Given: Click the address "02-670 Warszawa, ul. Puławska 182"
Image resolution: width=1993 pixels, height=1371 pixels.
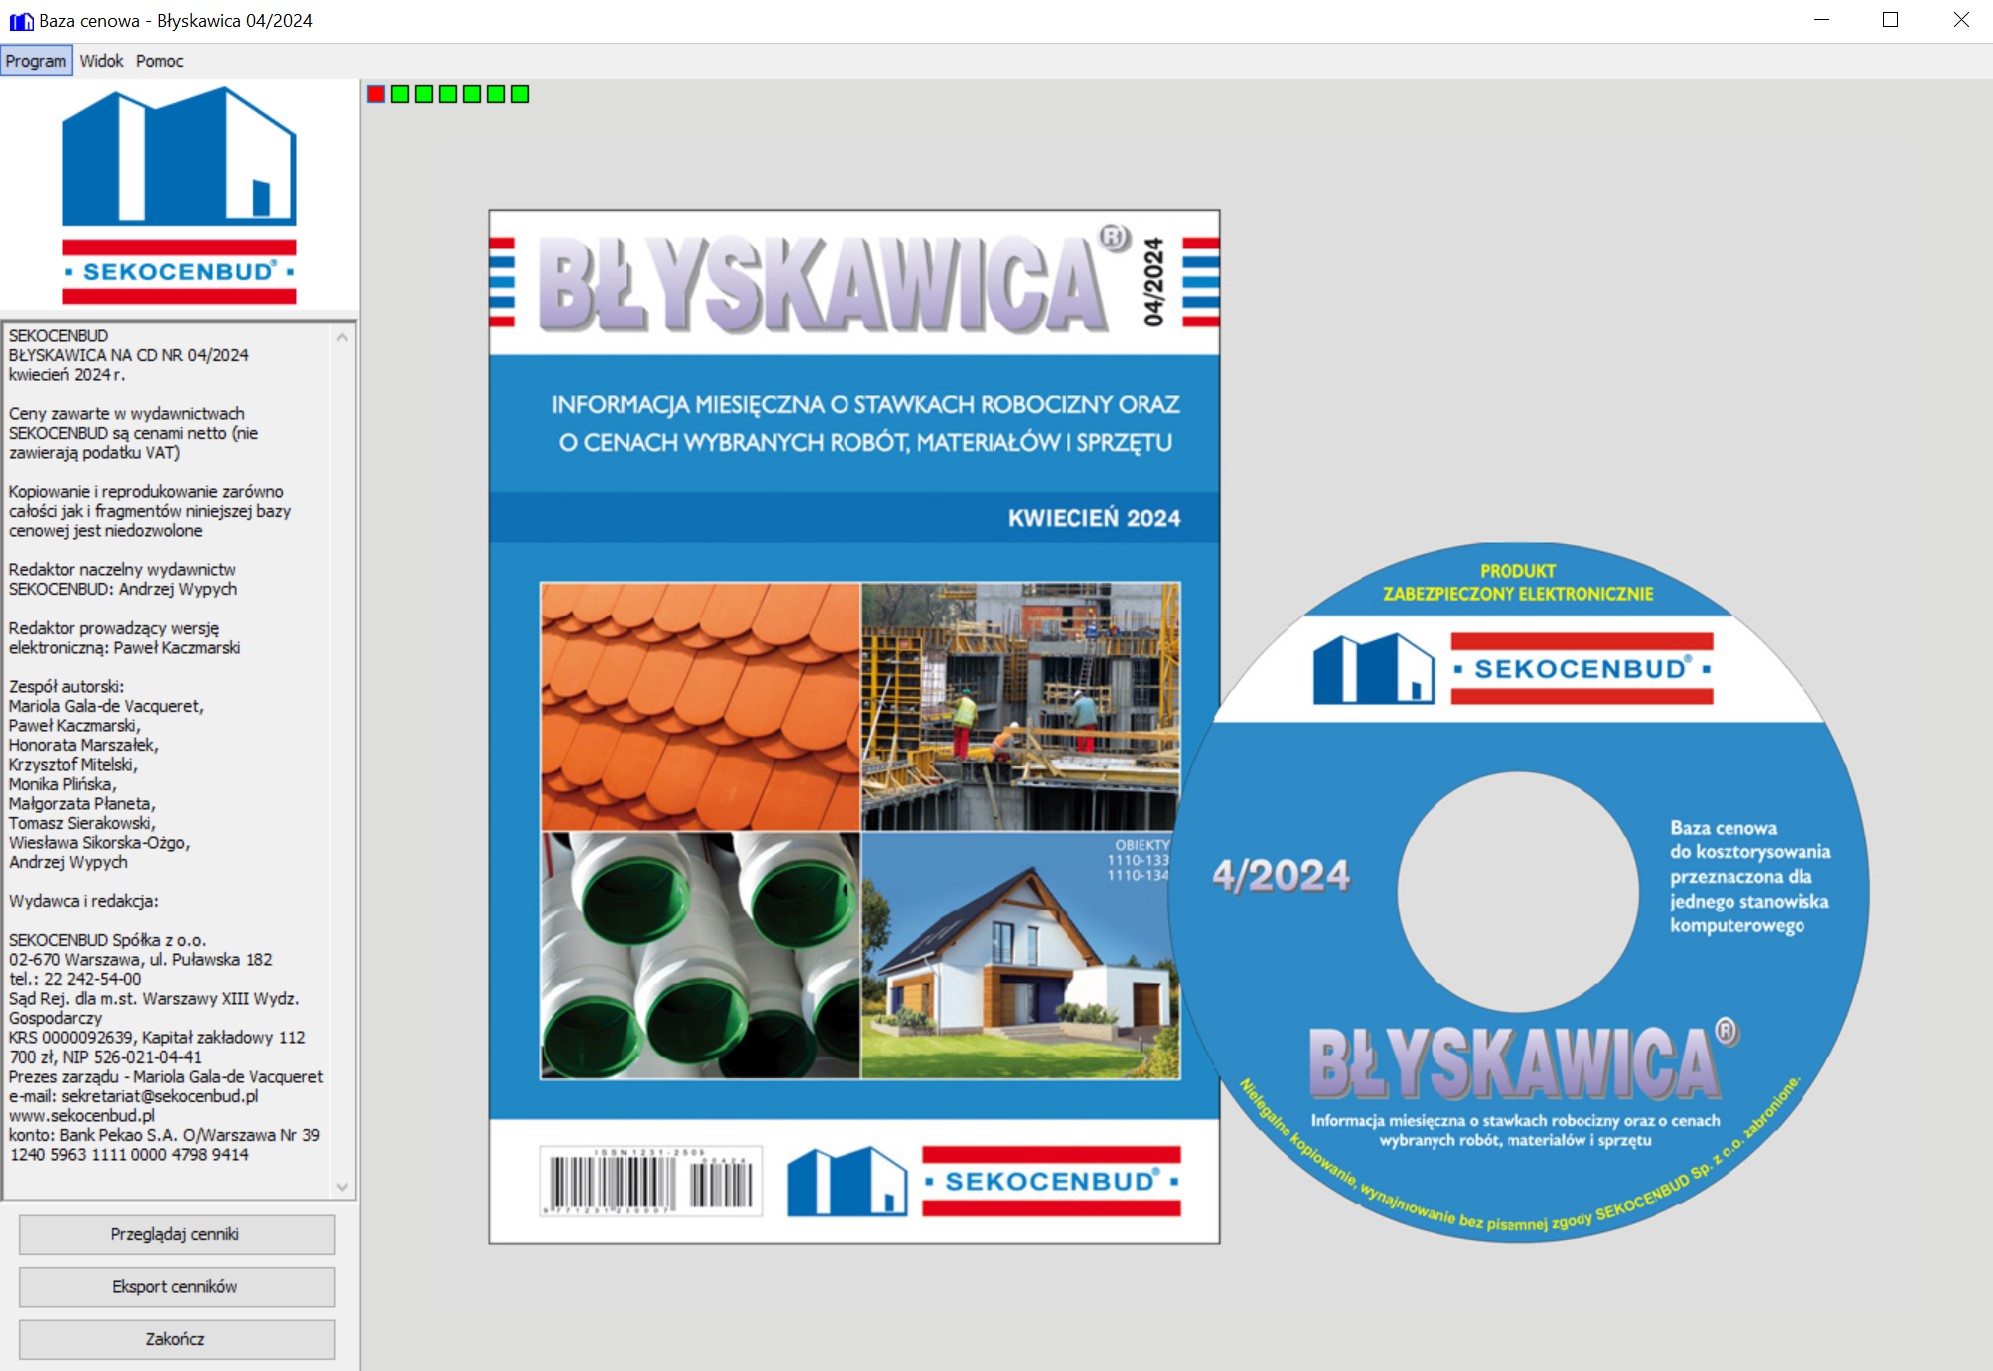Looking at the screenshot, I should click(x=141, y=960).
